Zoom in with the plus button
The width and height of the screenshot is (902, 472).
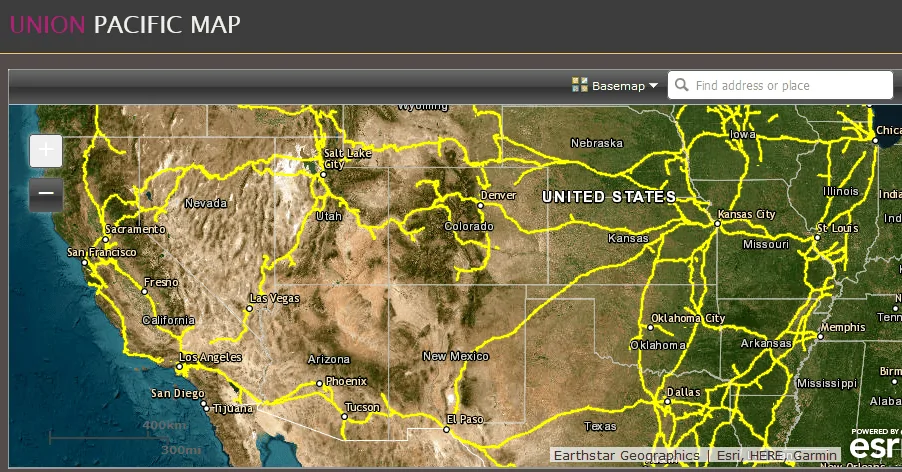click(46, 151)
